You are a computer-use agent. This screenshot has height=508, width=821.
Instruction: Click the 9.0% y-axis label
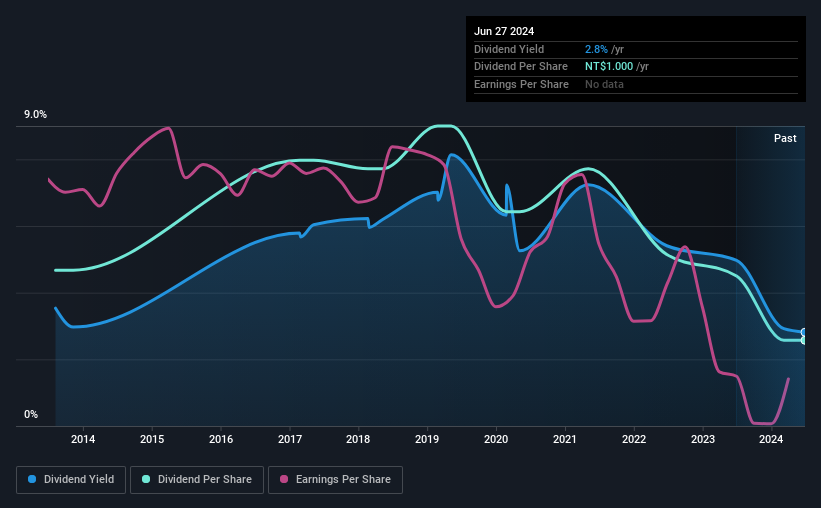[35, 115]
